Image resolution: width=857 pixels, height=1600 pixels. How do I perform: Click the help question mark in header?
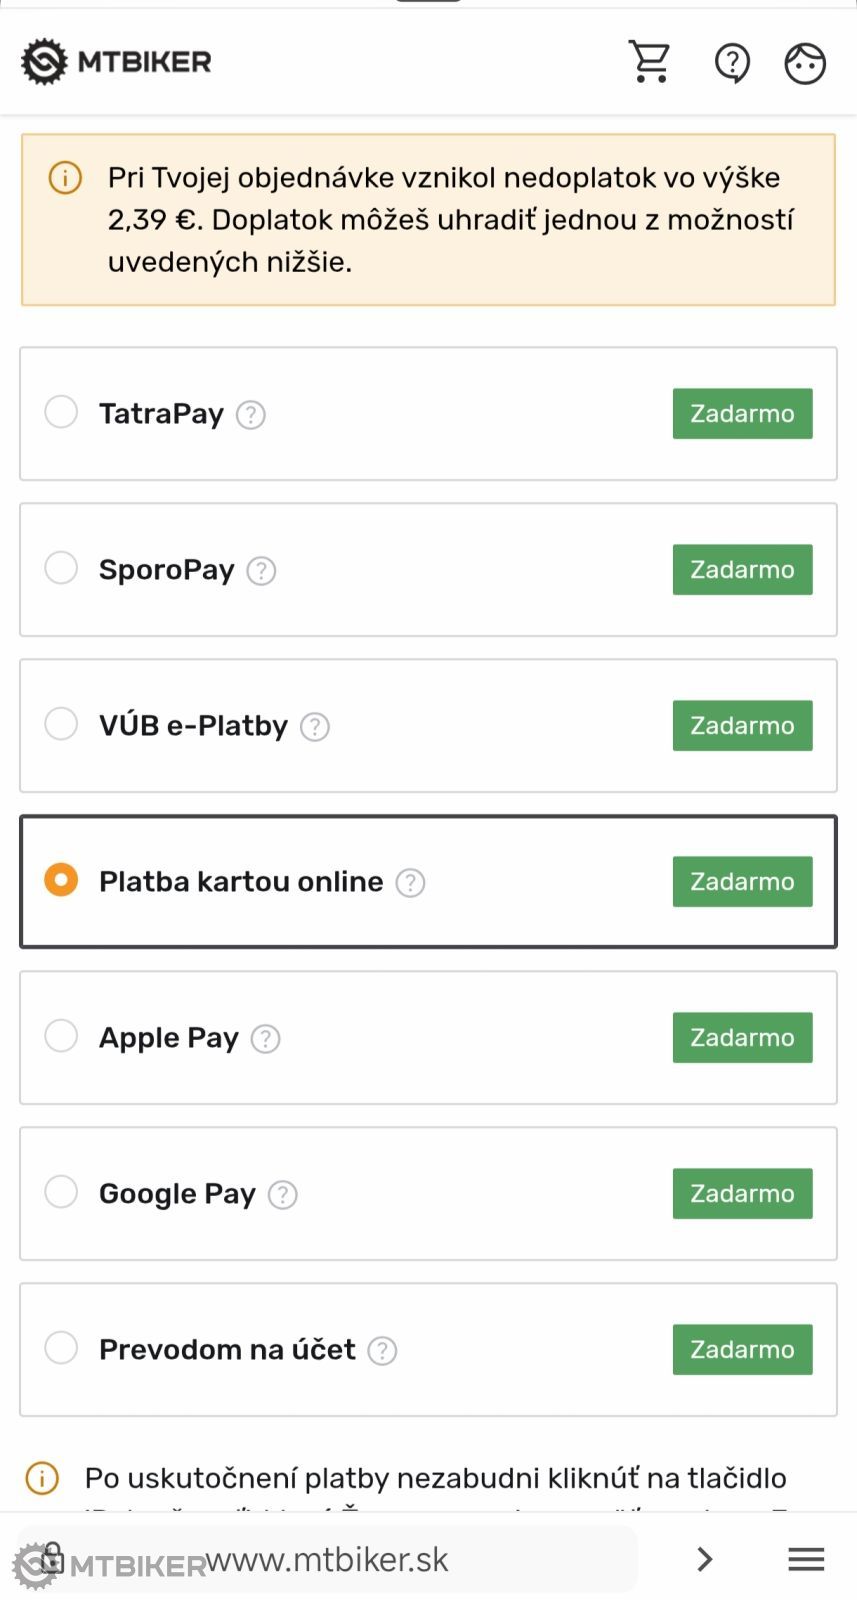coord(732,63)
